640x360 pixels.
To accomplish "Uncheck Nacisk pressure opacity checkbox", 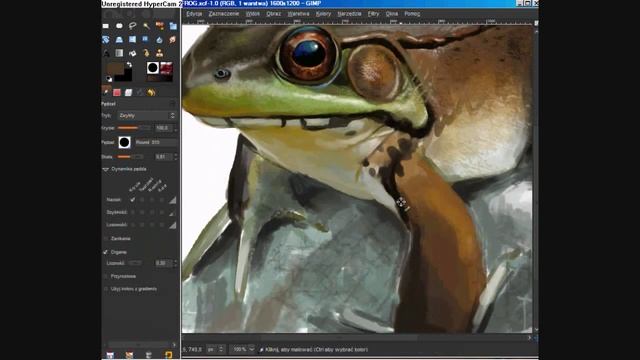I will pyautogui.click(x=132, y=200).
